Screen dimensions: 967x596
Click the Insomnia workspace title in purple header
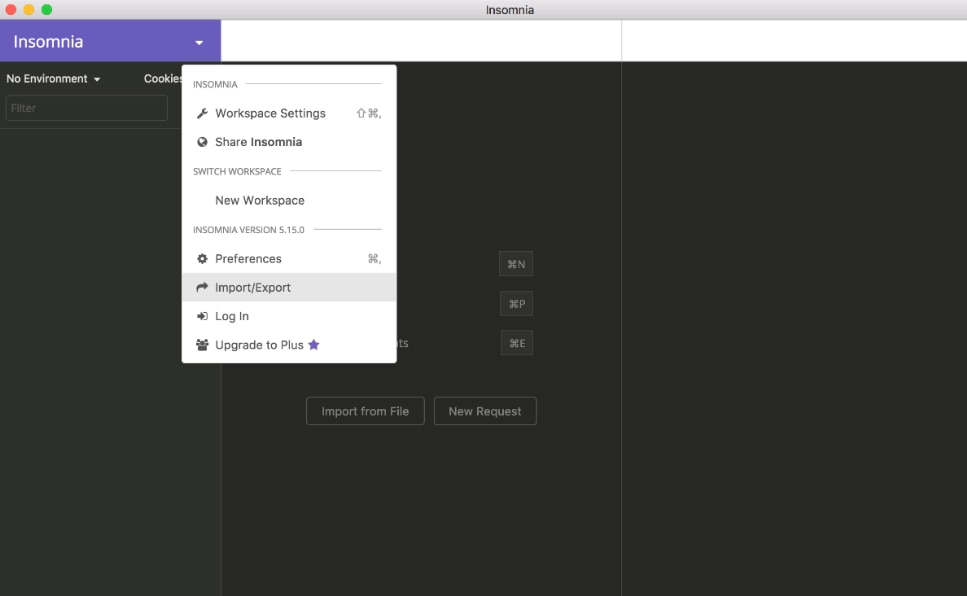[48, 42]
